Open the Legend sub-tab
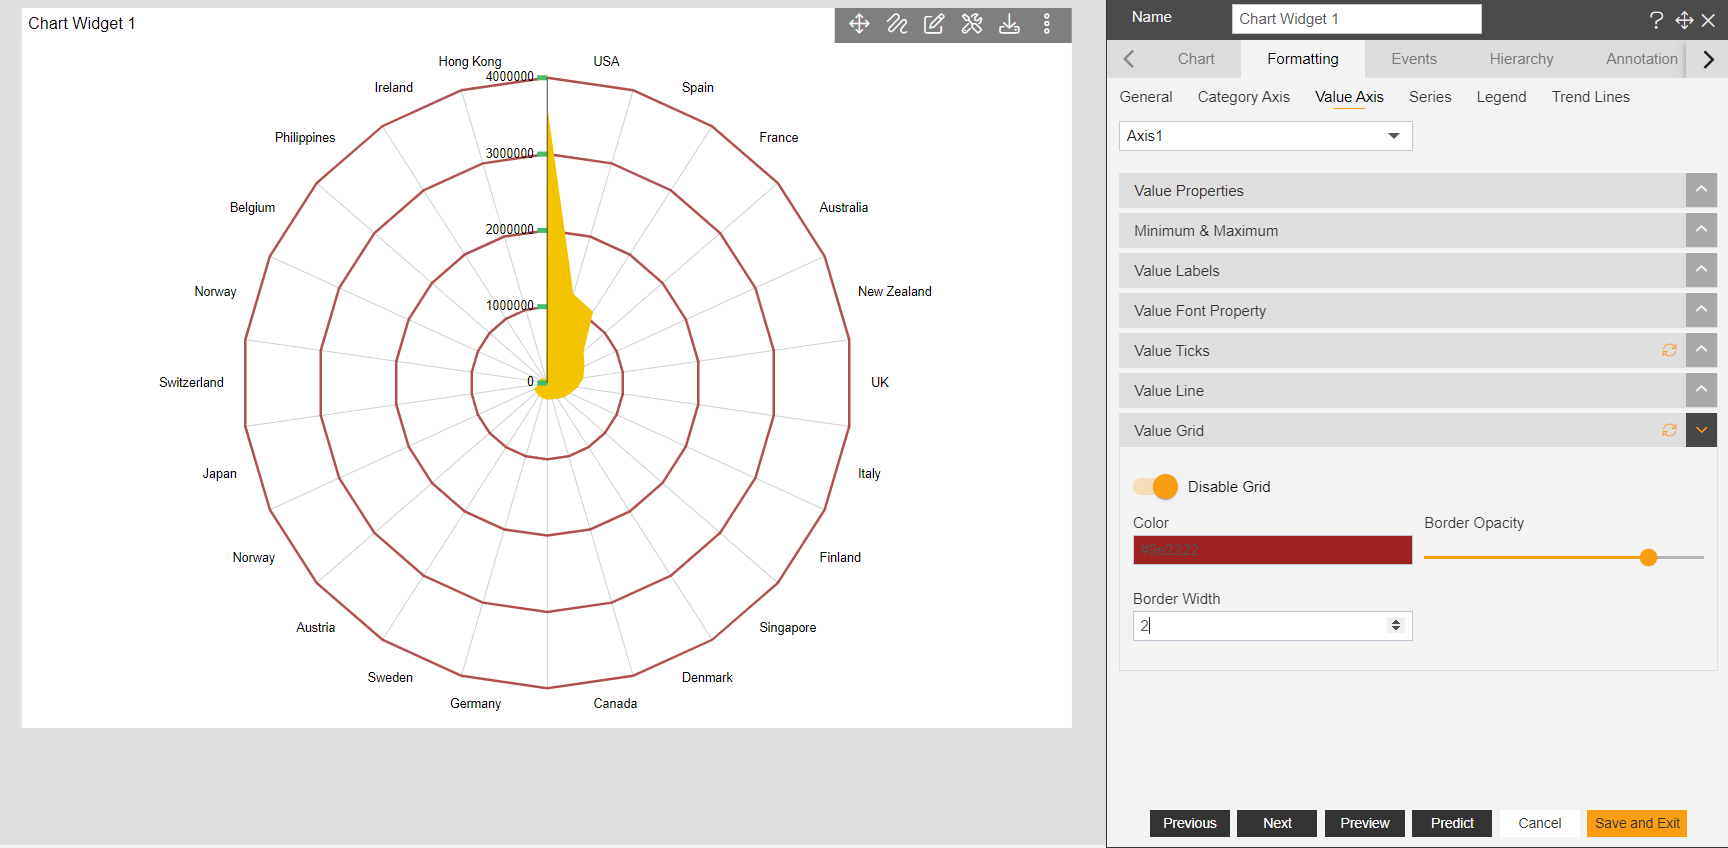 pyautogui.click(x=1501, y=97)
